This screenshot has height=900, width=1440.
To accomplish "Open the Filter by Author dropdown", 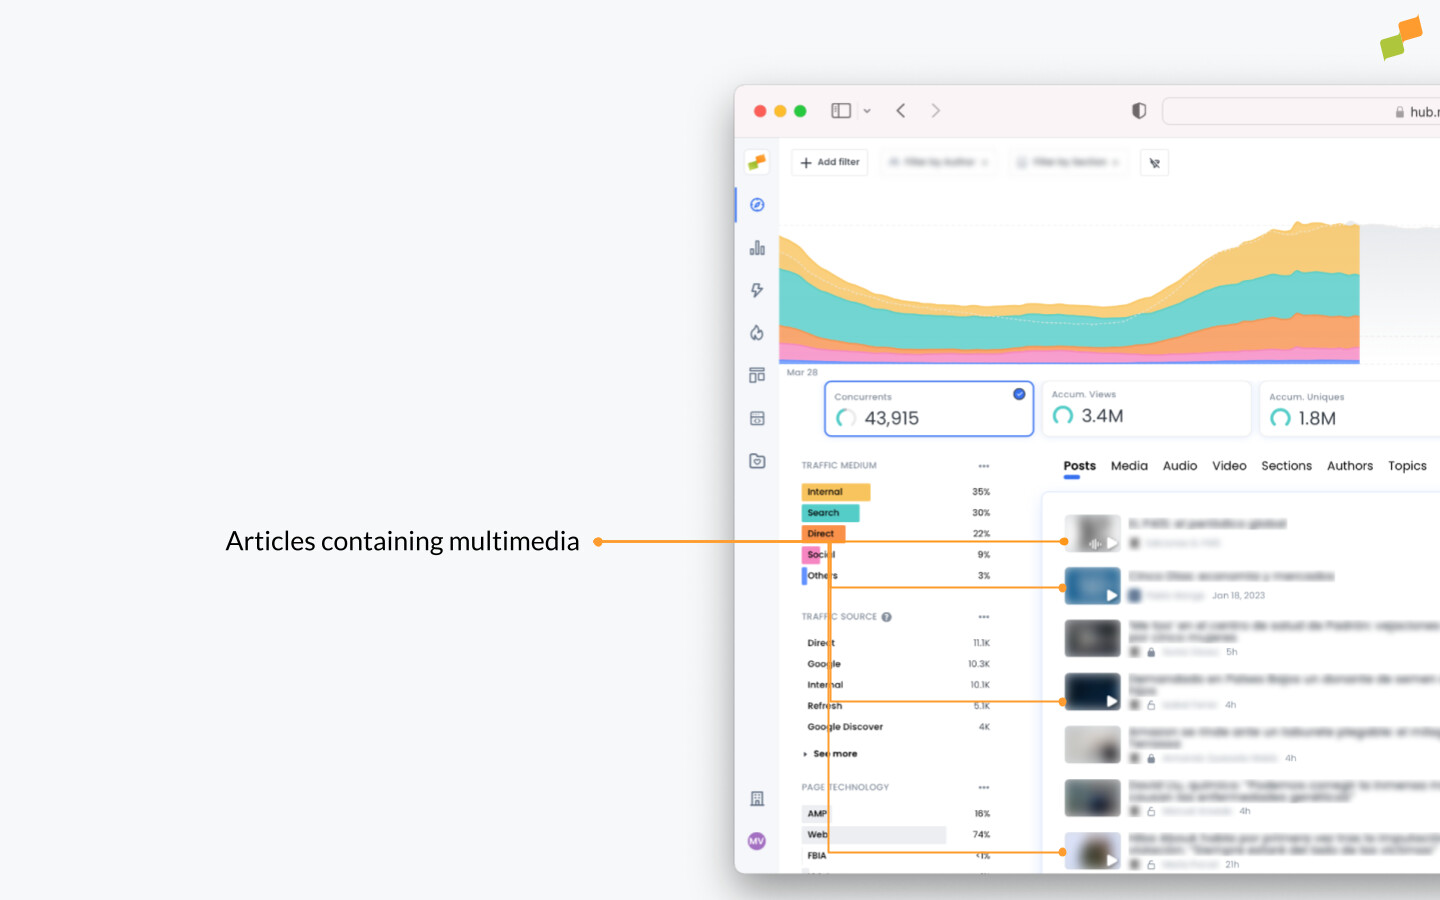I will point(937,162).
